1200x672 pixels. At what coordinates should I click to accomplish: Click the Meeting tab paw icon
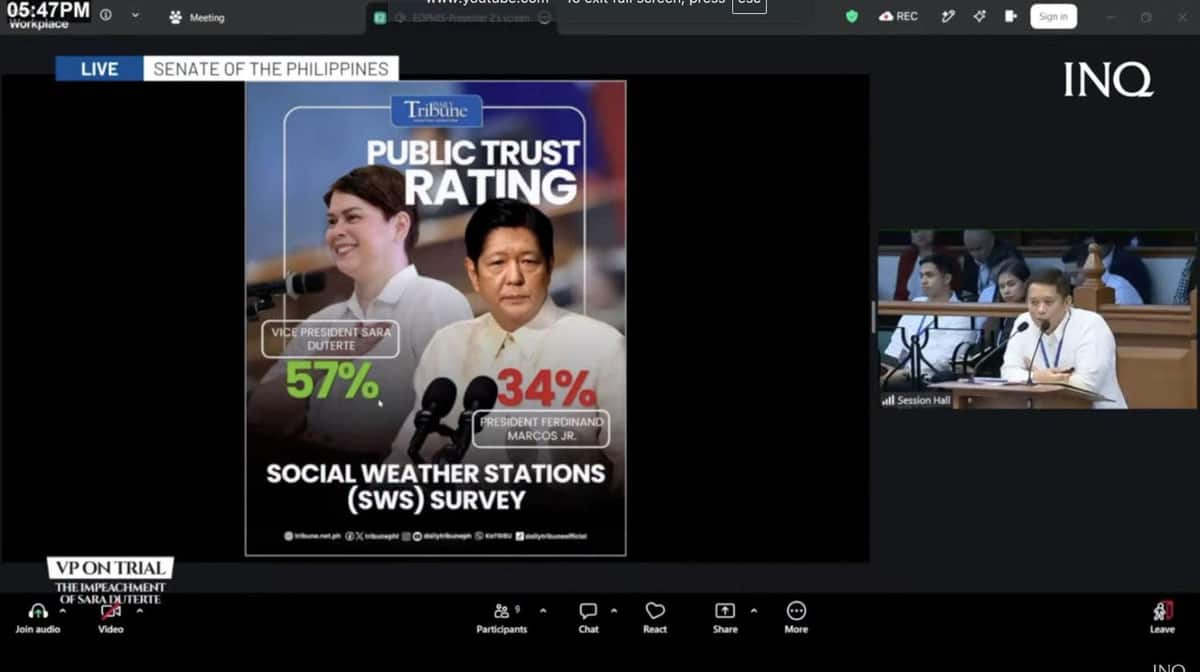click(x=176, y=17)
